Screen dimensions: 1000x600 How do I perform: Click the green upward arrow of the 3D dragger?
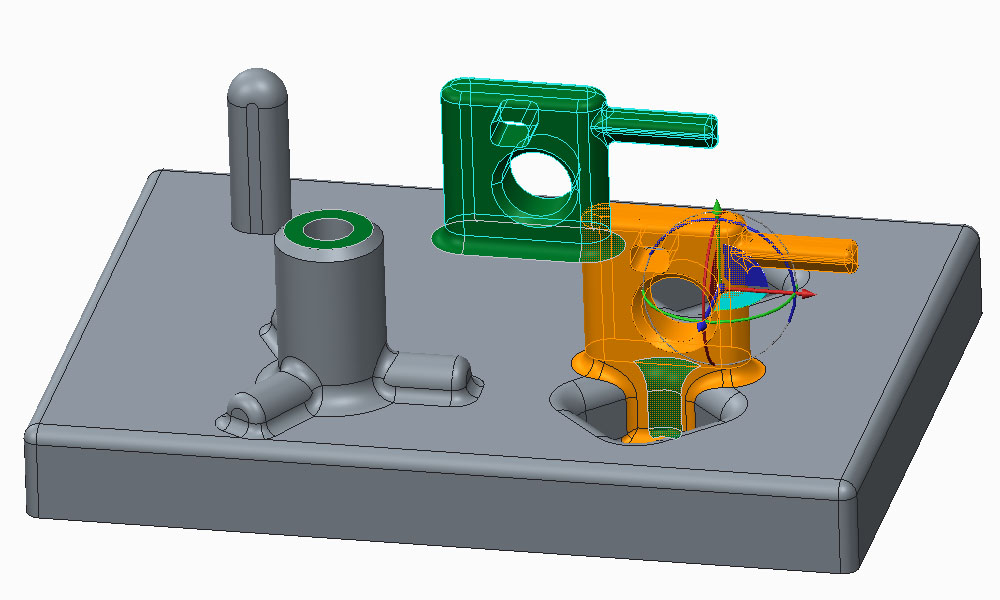[717, 206]
